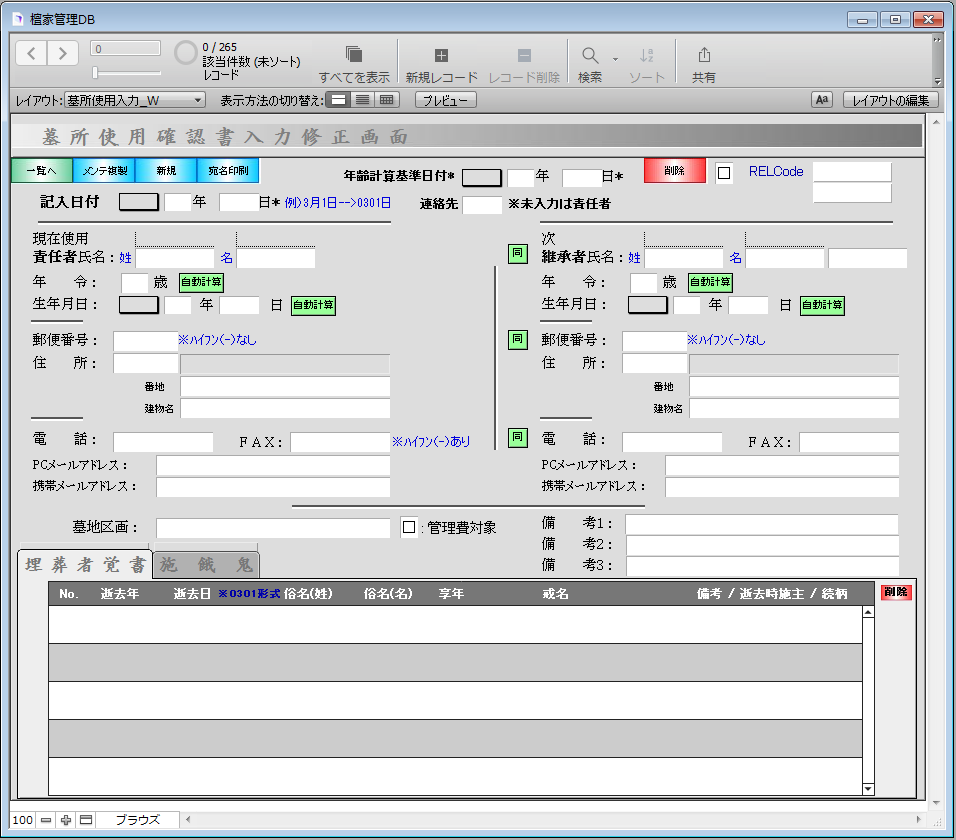
Task: Click the user's FAX input field
Action: 340,442
